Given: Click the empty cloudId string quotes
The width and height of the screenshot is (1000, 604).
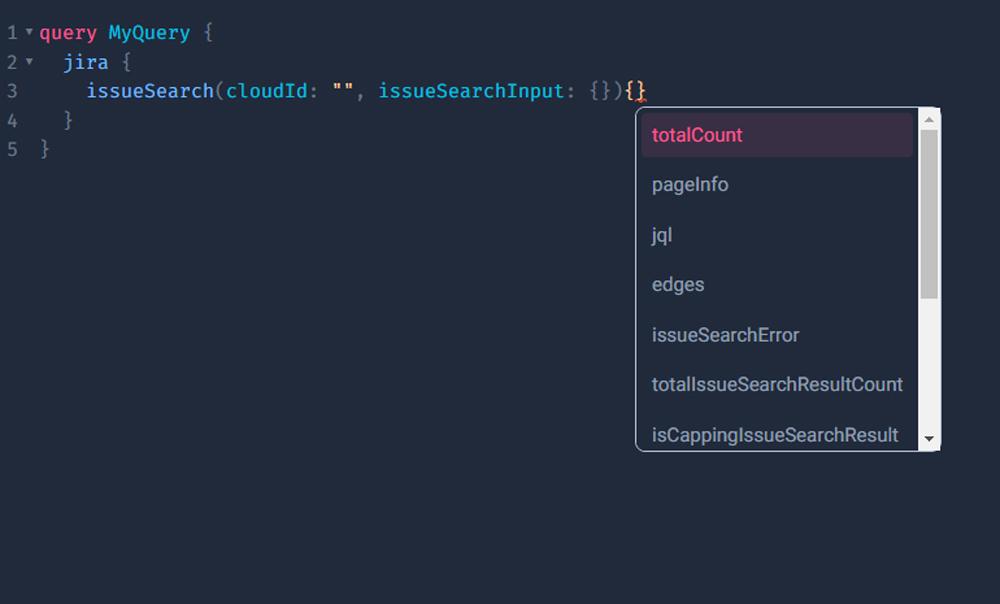Looking at the screenshot, I should (x=342, y=89).
